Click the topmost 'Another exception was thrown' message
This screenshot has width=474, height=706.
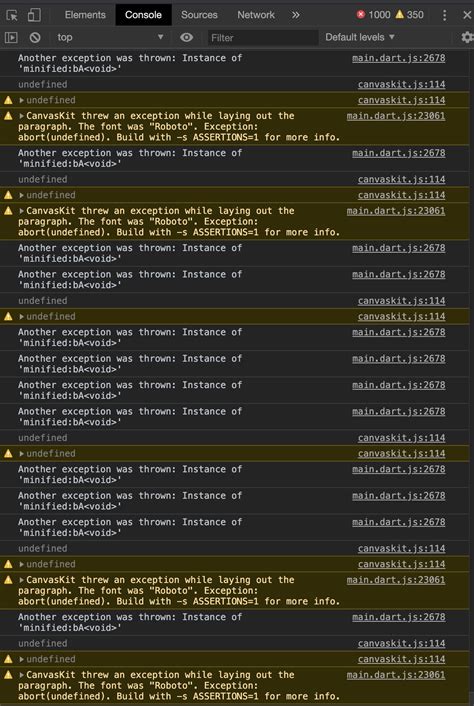pyautogui.click(x=130, y=63)
